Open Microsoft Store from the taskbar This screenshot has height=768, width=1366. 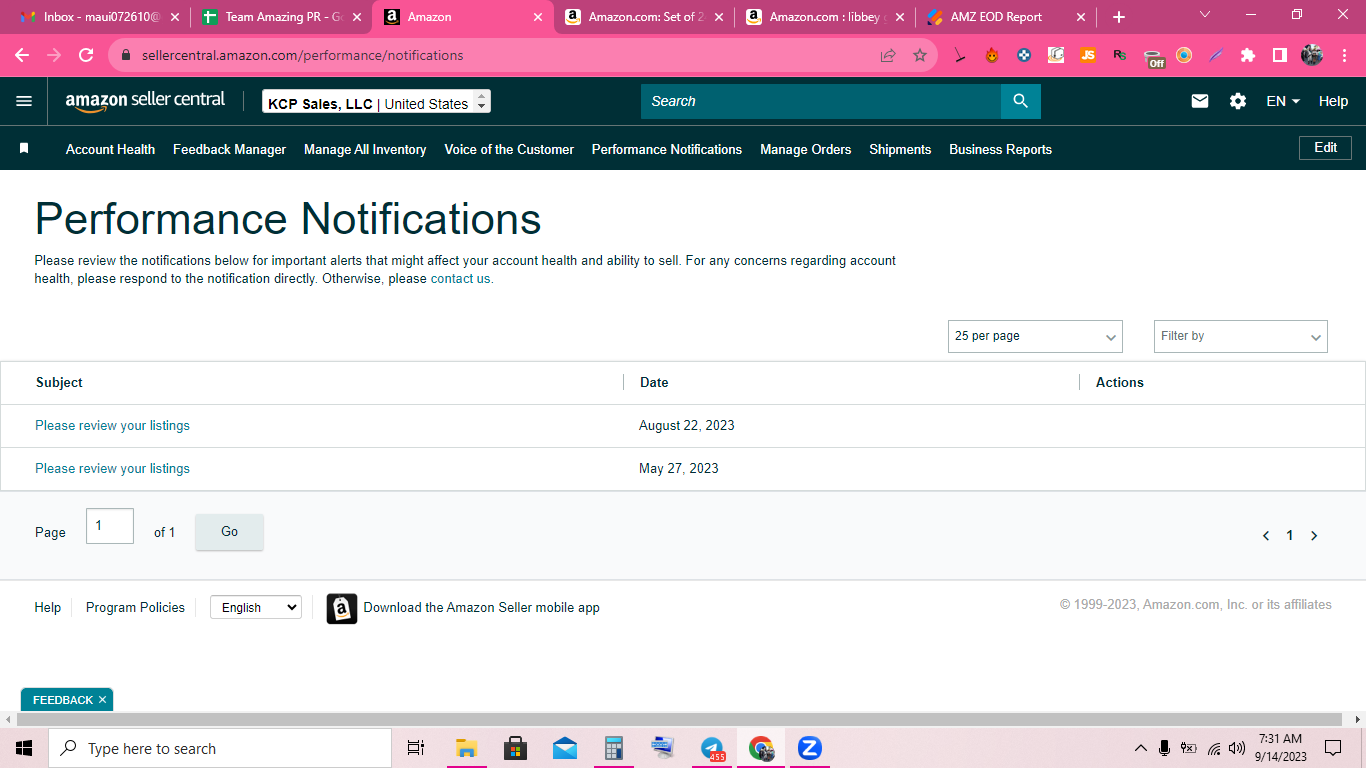516,748
